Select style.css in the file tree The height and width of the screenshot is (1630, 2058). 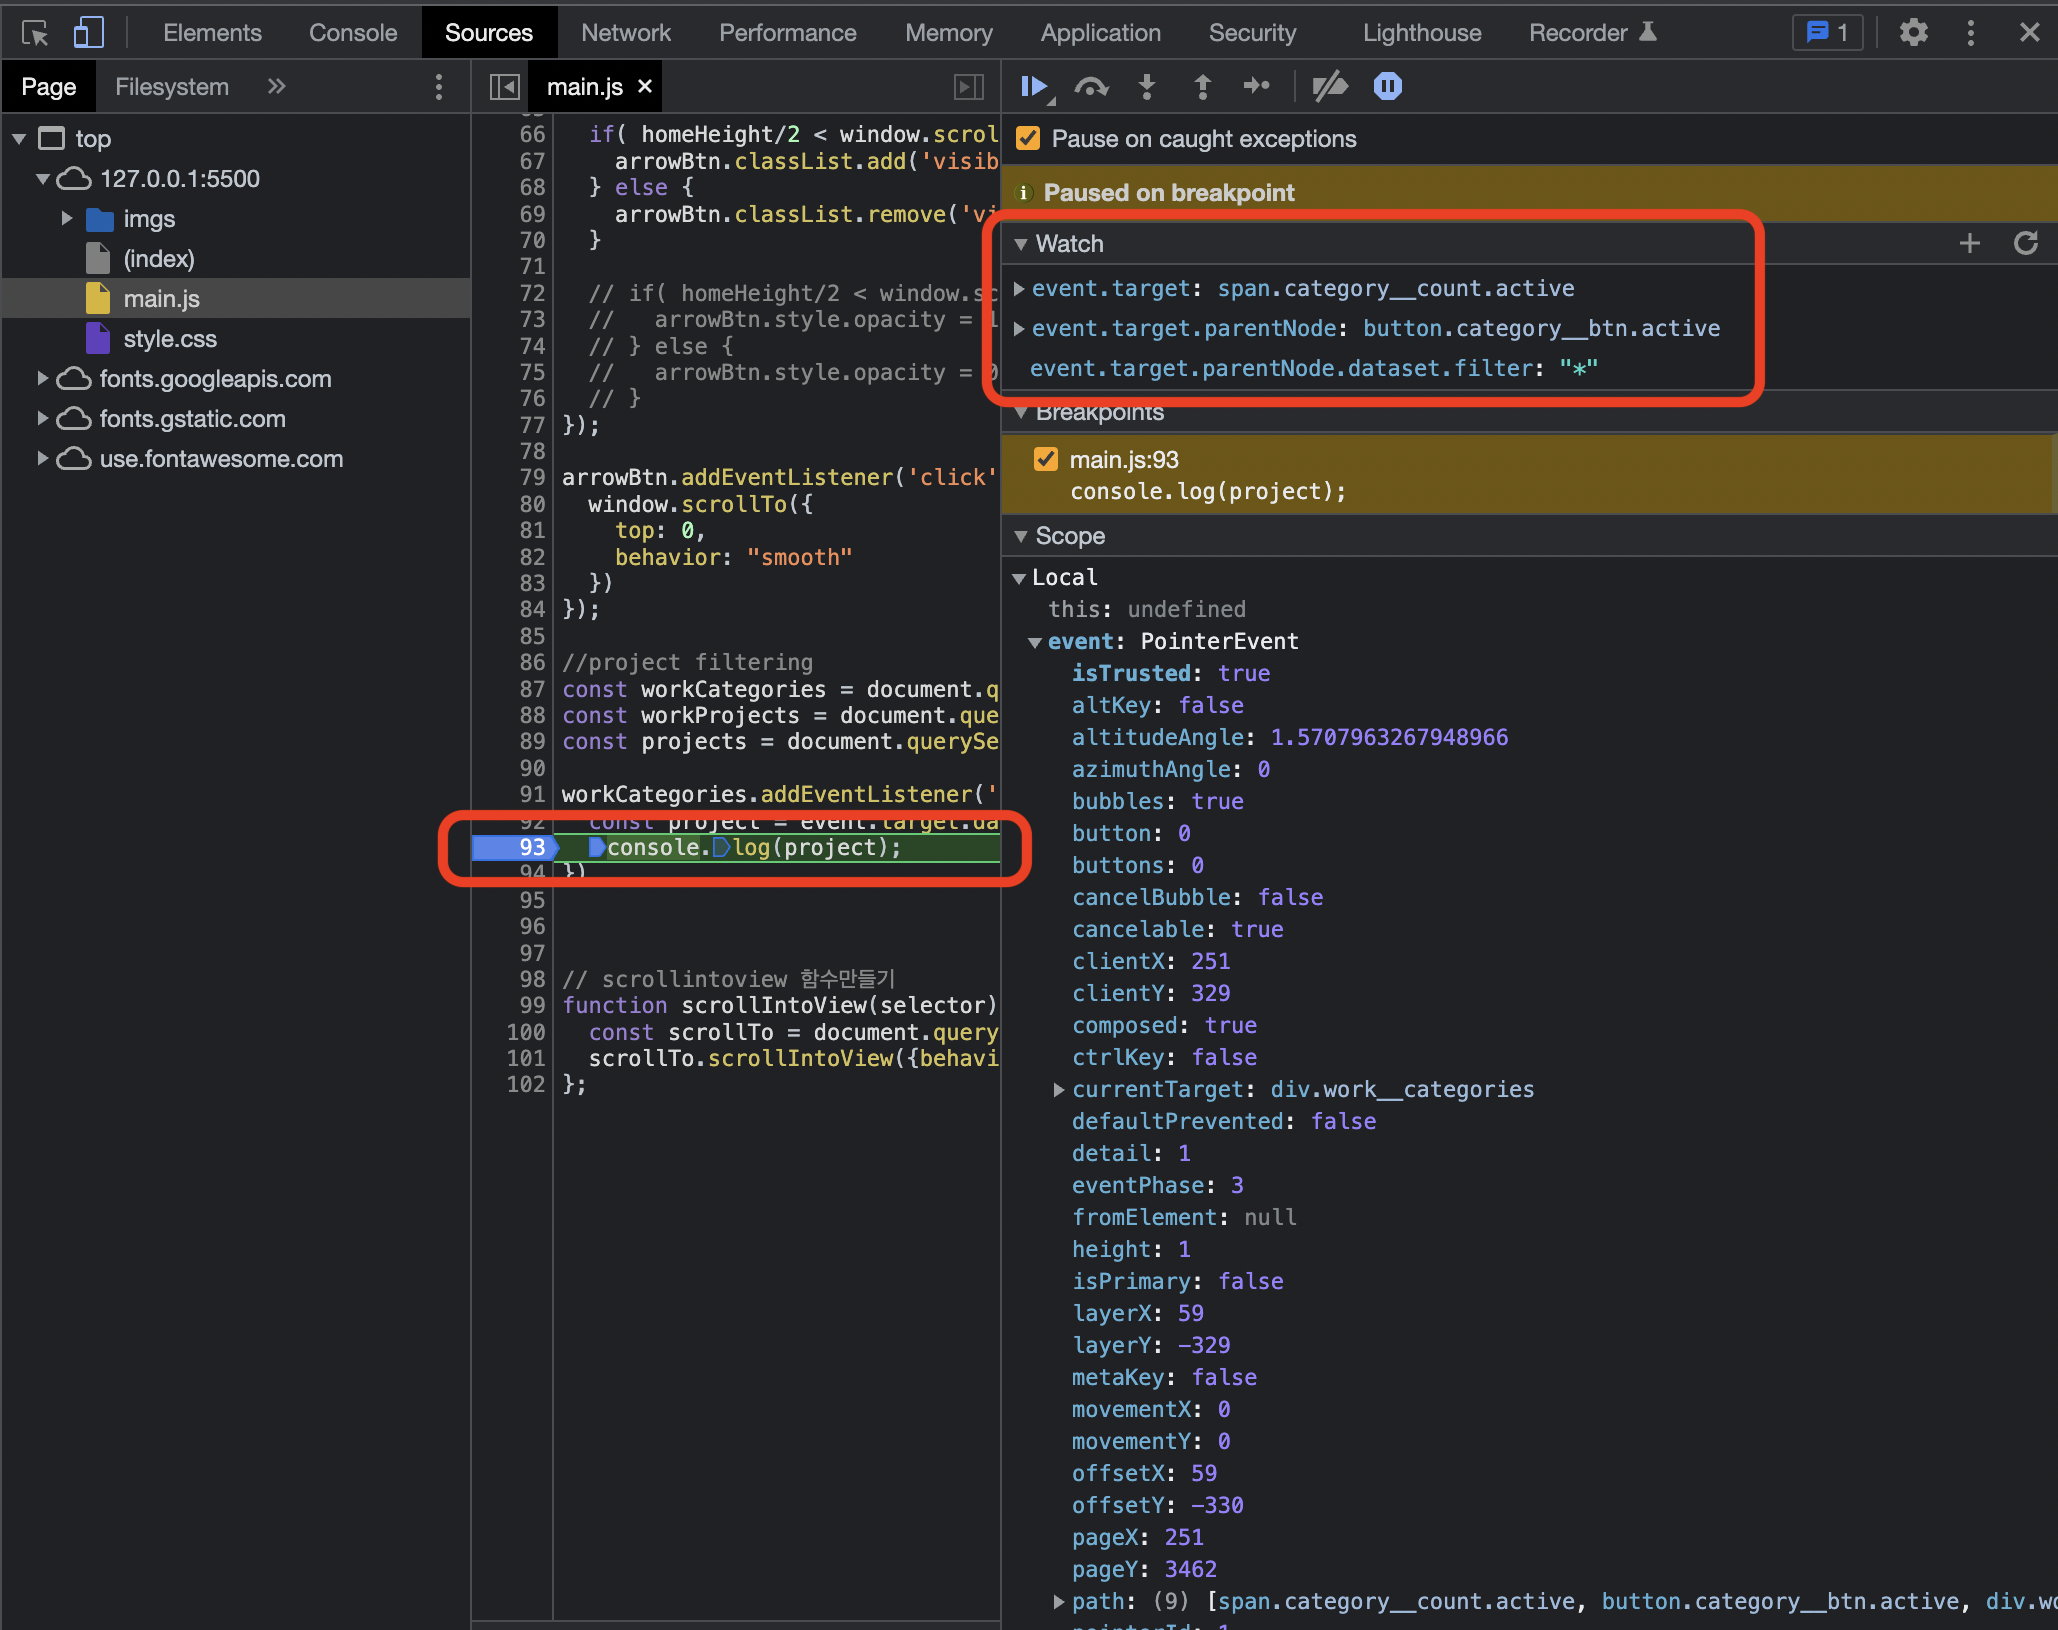tap(169, 339)
